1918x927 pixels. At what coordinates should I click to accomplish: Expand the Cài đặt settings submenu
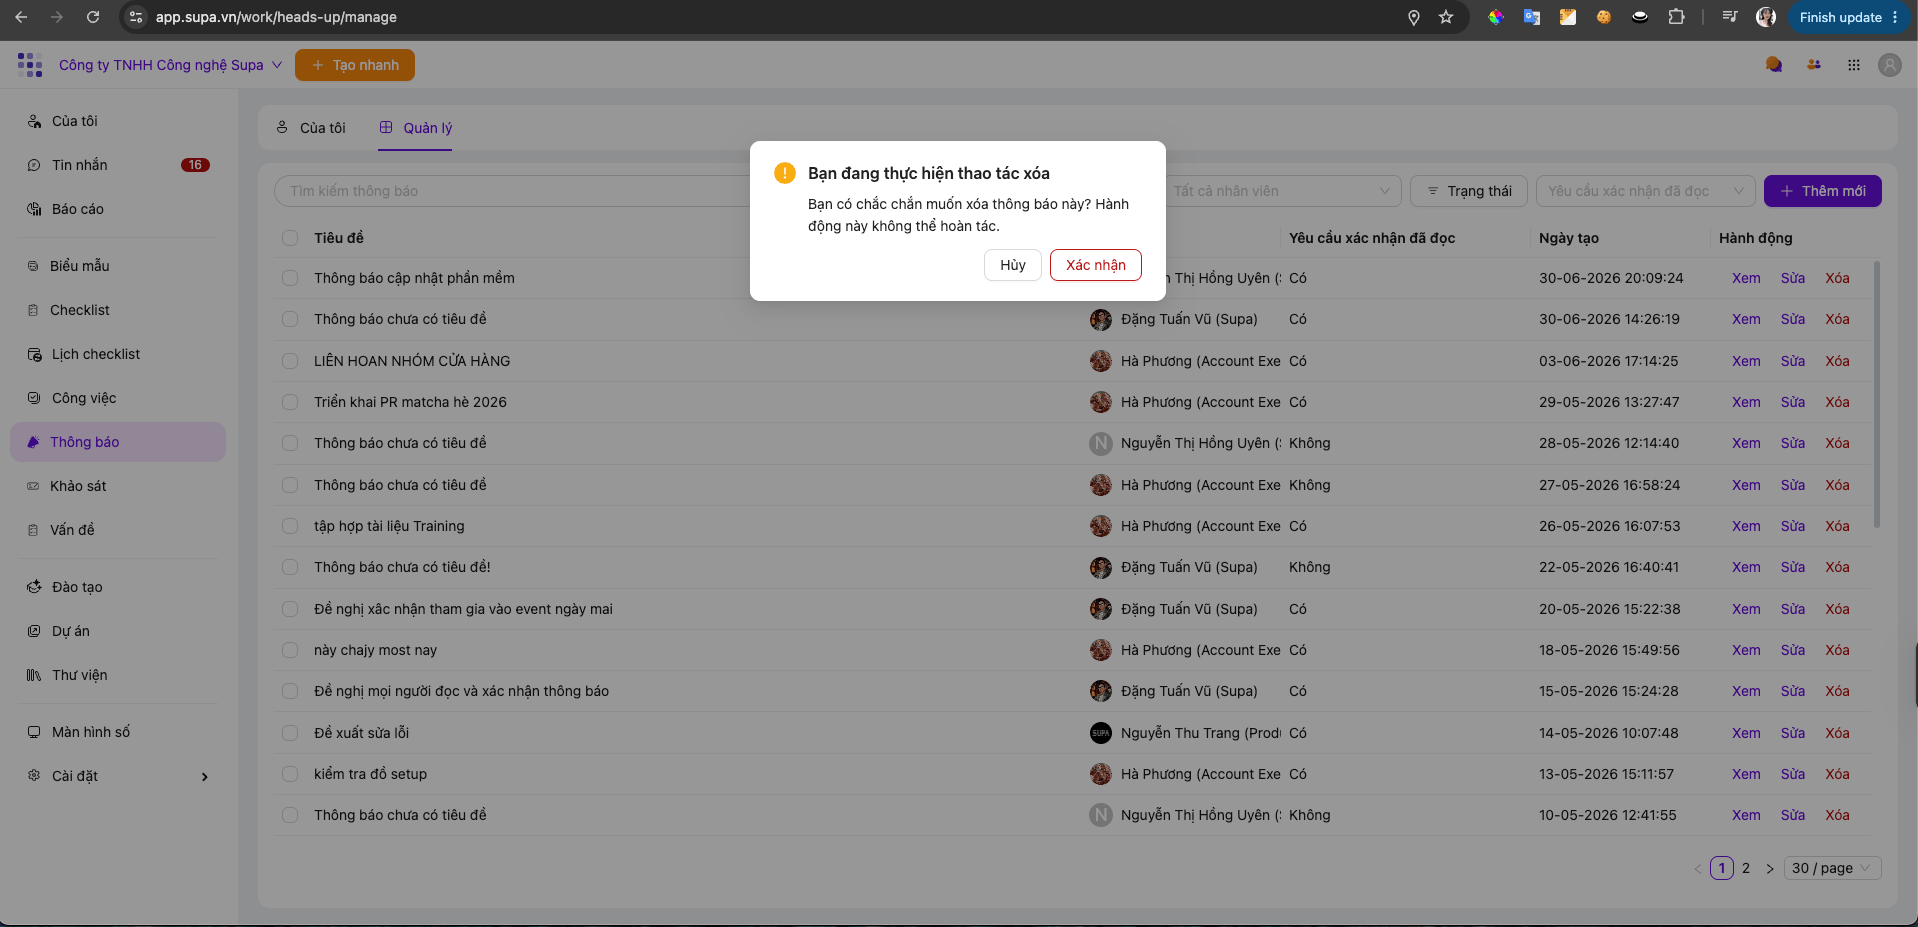coord(118,776)
